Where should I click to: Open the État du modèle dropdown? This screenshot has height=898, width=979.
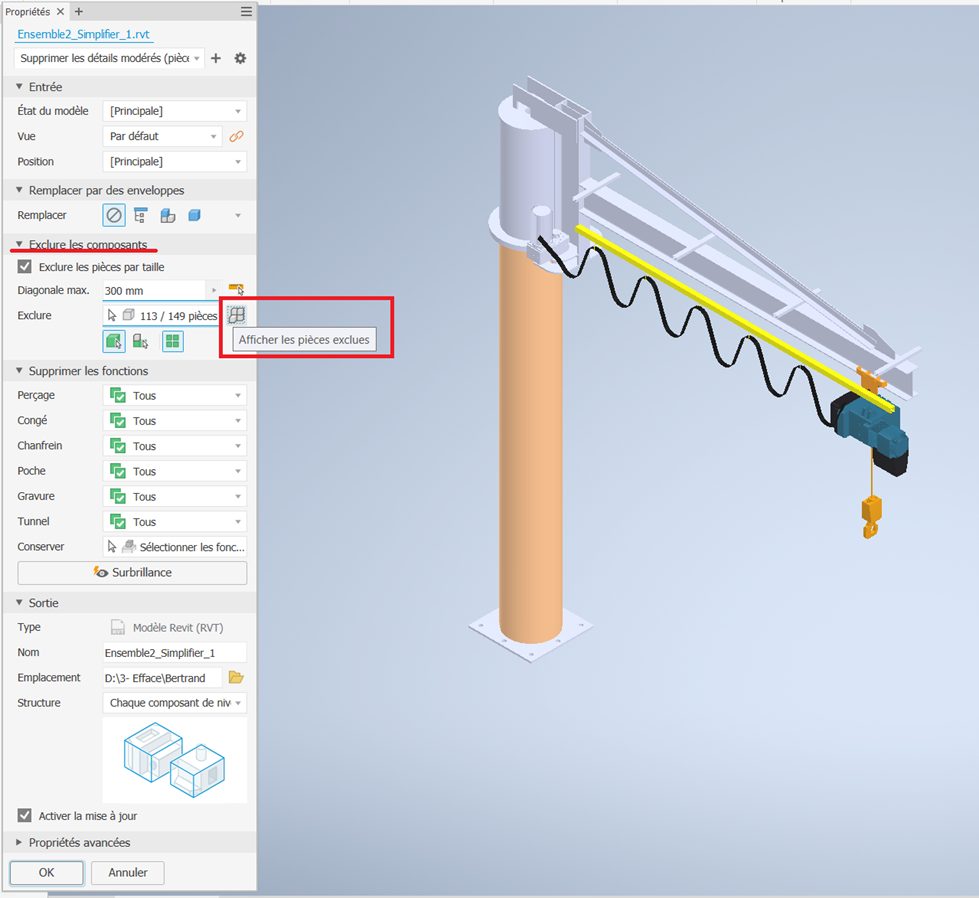tap(174, 111)
